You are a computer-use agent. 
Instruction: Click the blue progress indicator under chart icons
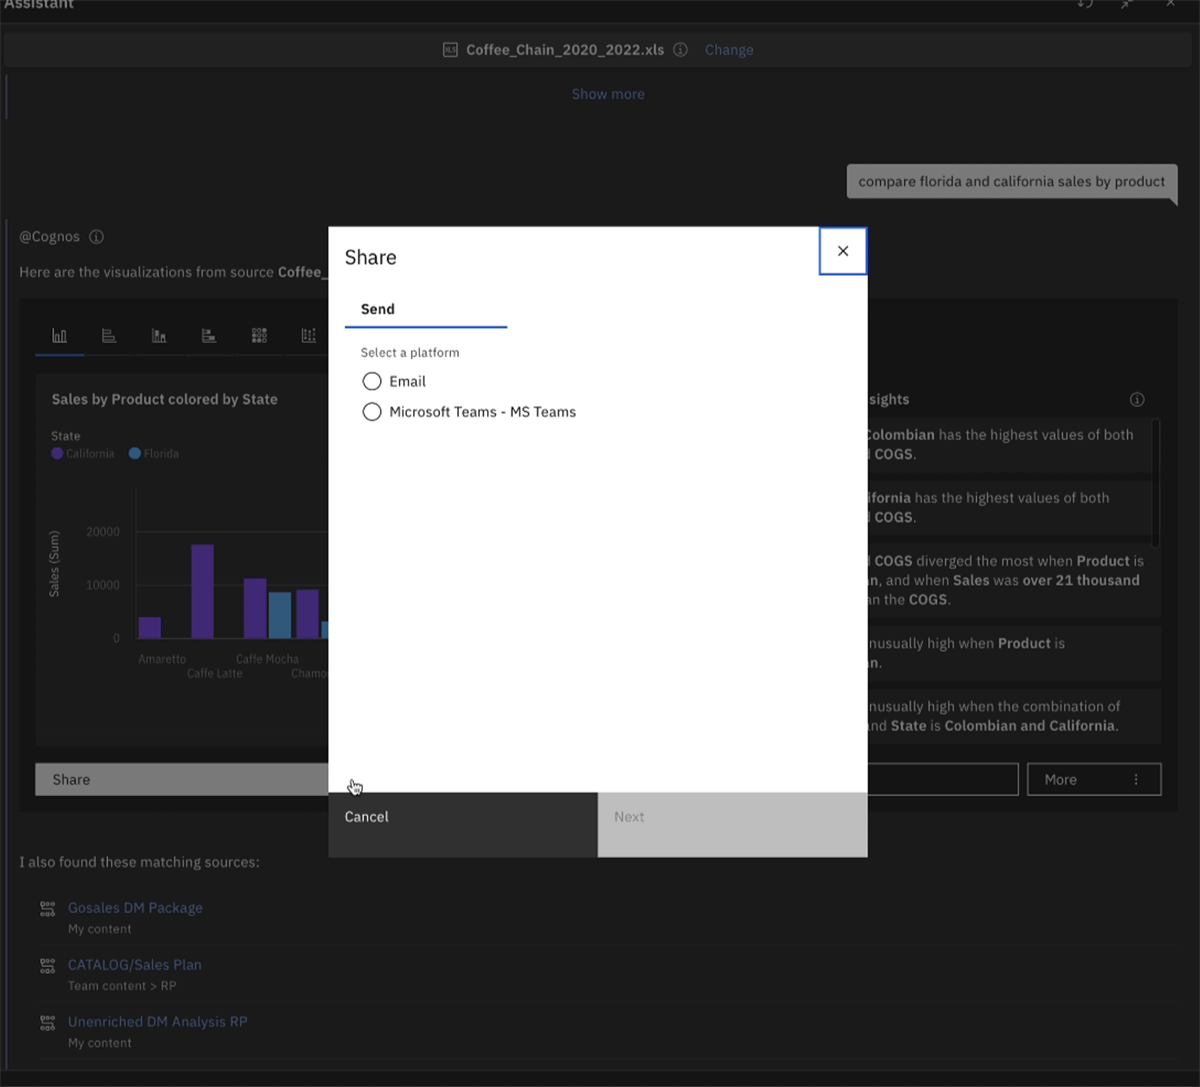[x=59, y=356]
